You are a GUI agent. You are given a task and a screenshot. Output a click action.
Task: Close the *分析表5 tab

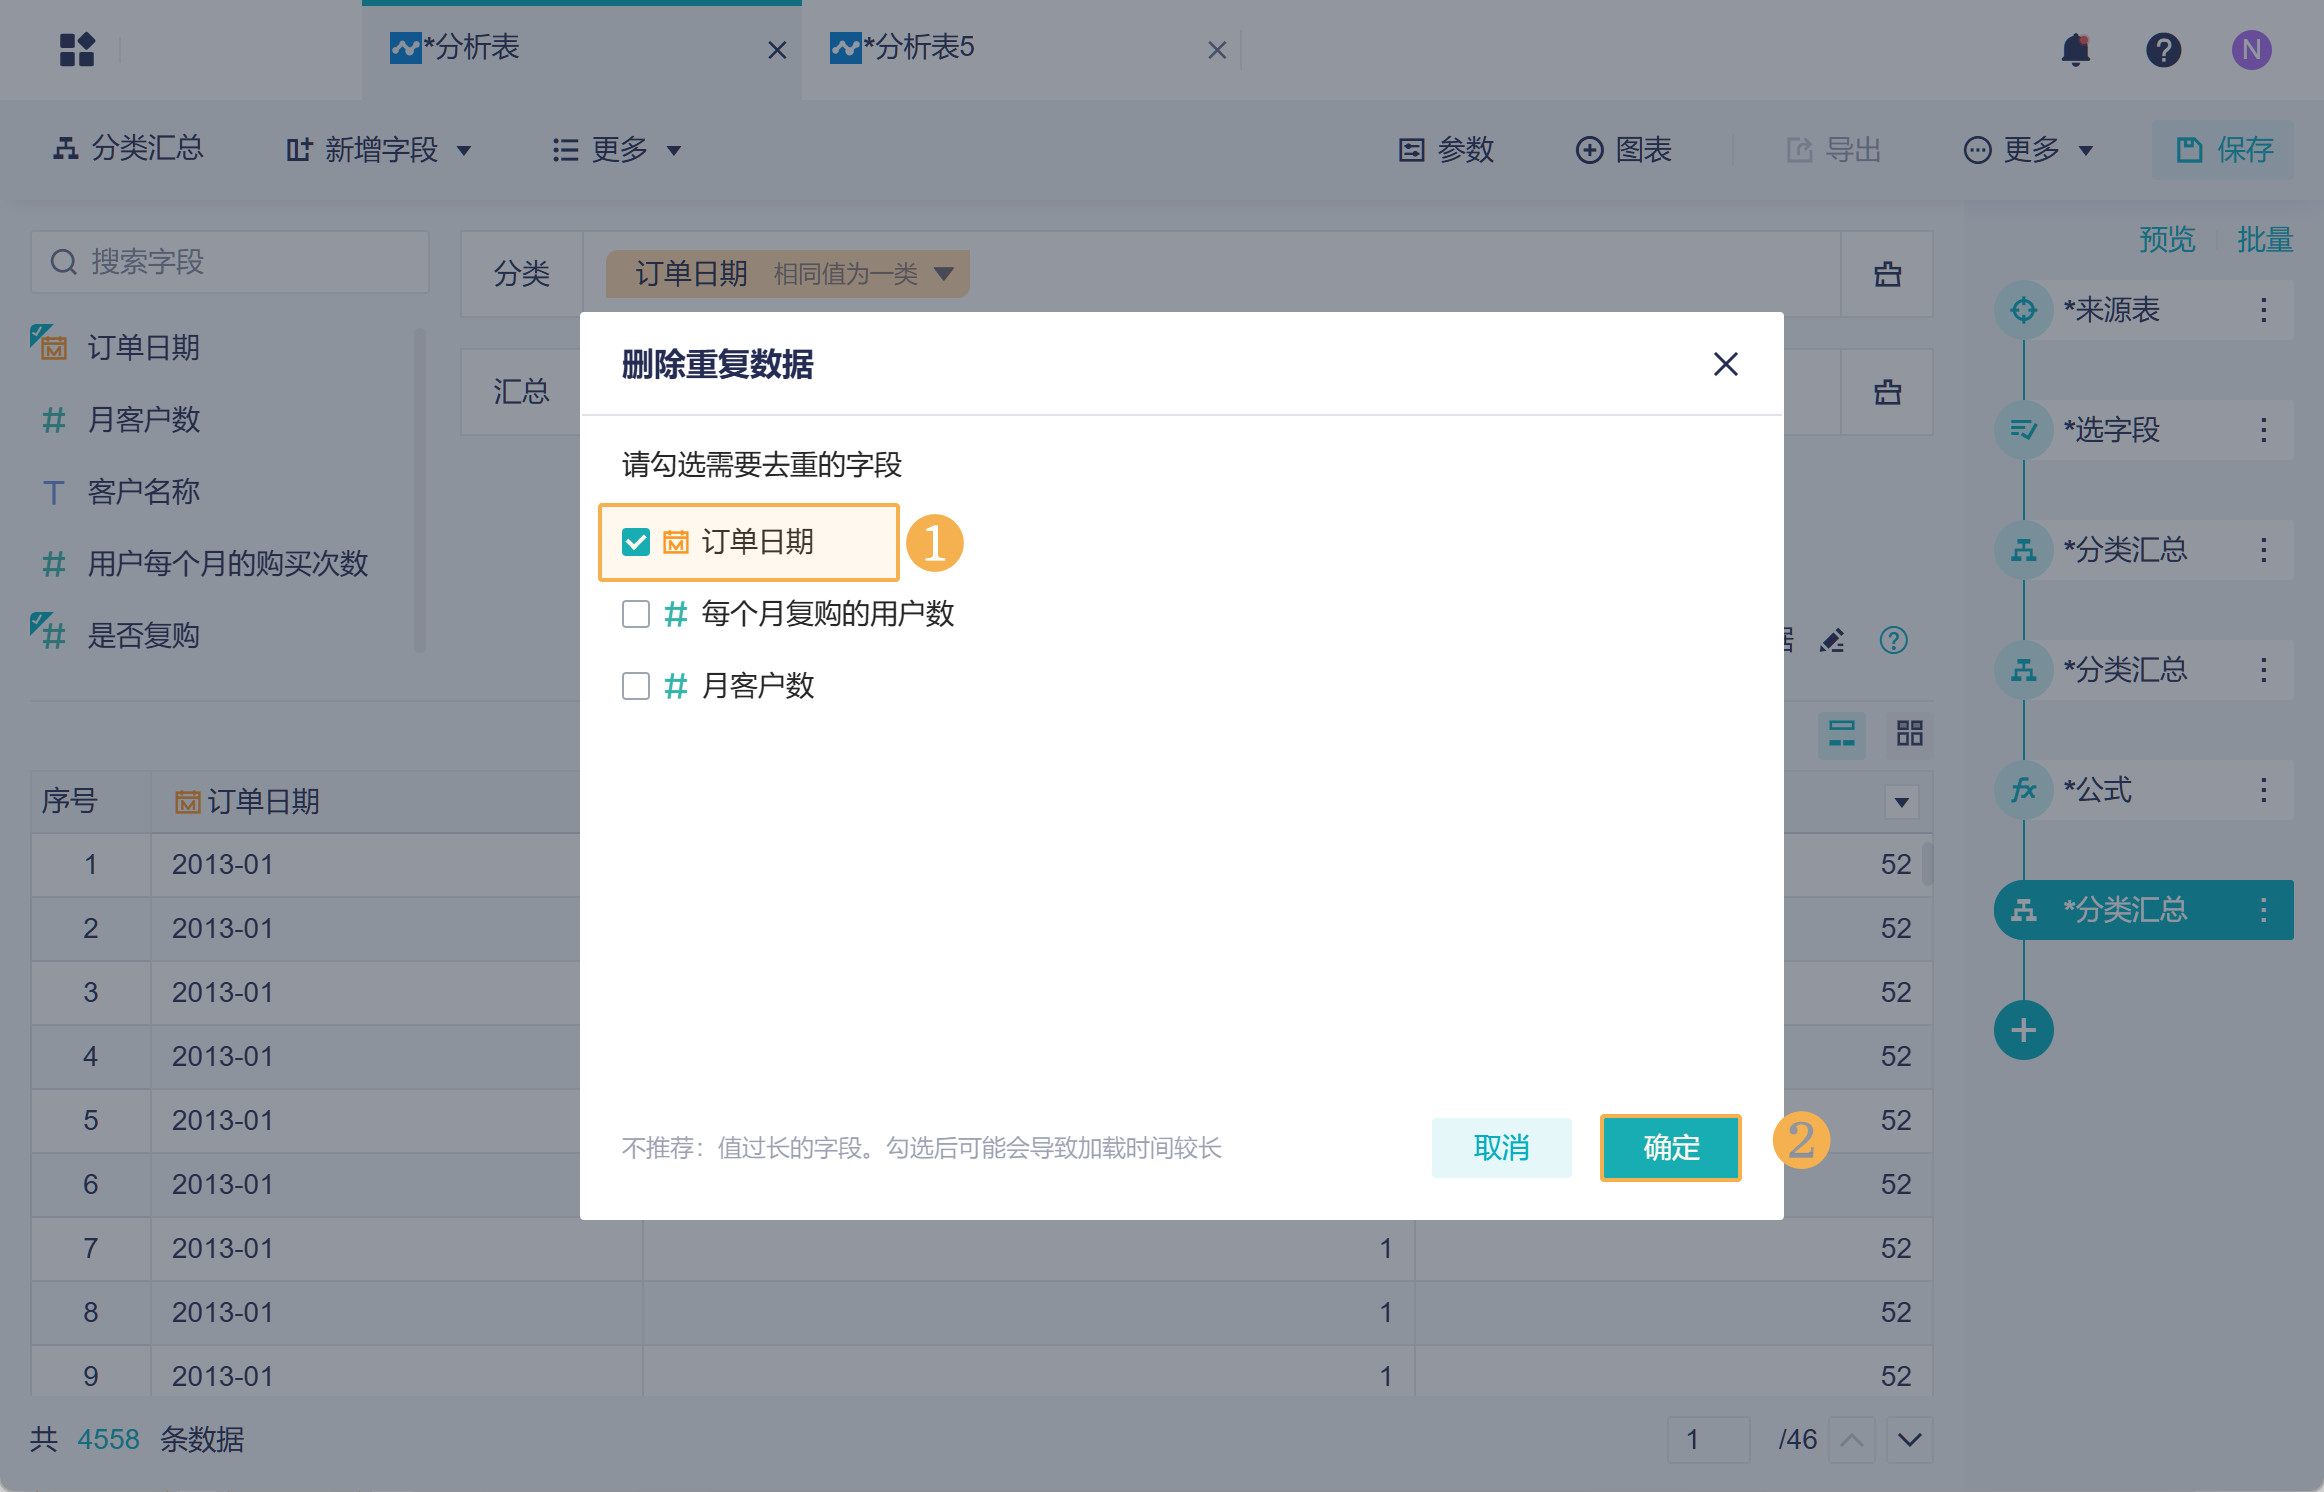1217,50
